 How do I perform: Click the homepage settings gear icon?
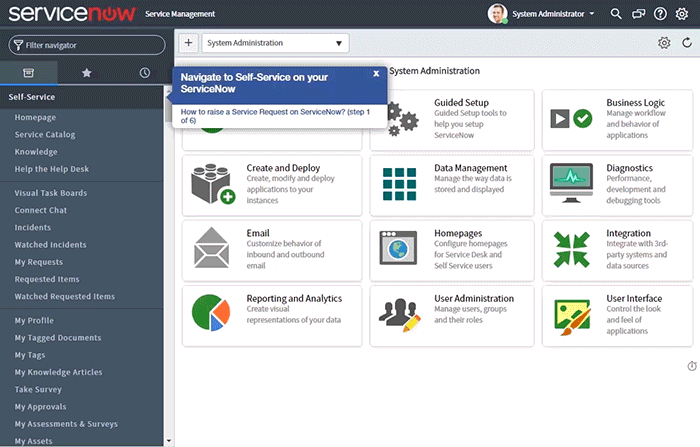(x=664, y=43)
